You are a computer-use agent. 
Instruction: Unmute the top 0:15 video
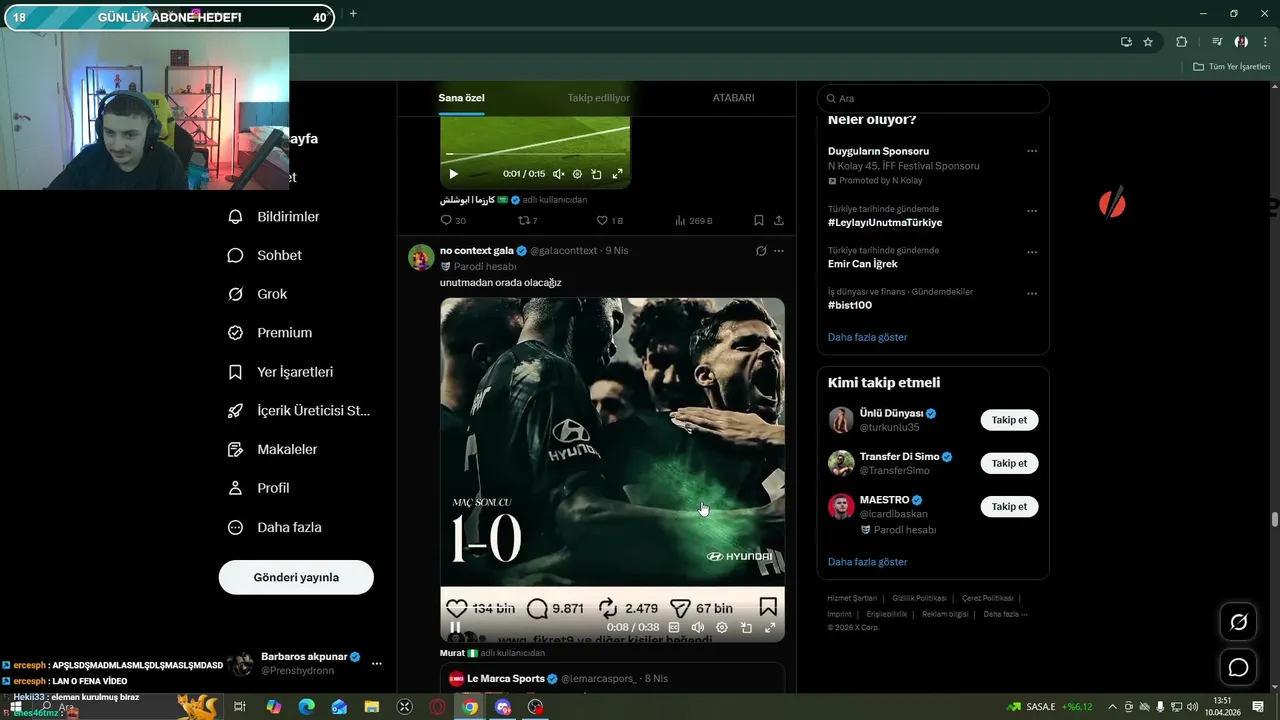(558, 174)
